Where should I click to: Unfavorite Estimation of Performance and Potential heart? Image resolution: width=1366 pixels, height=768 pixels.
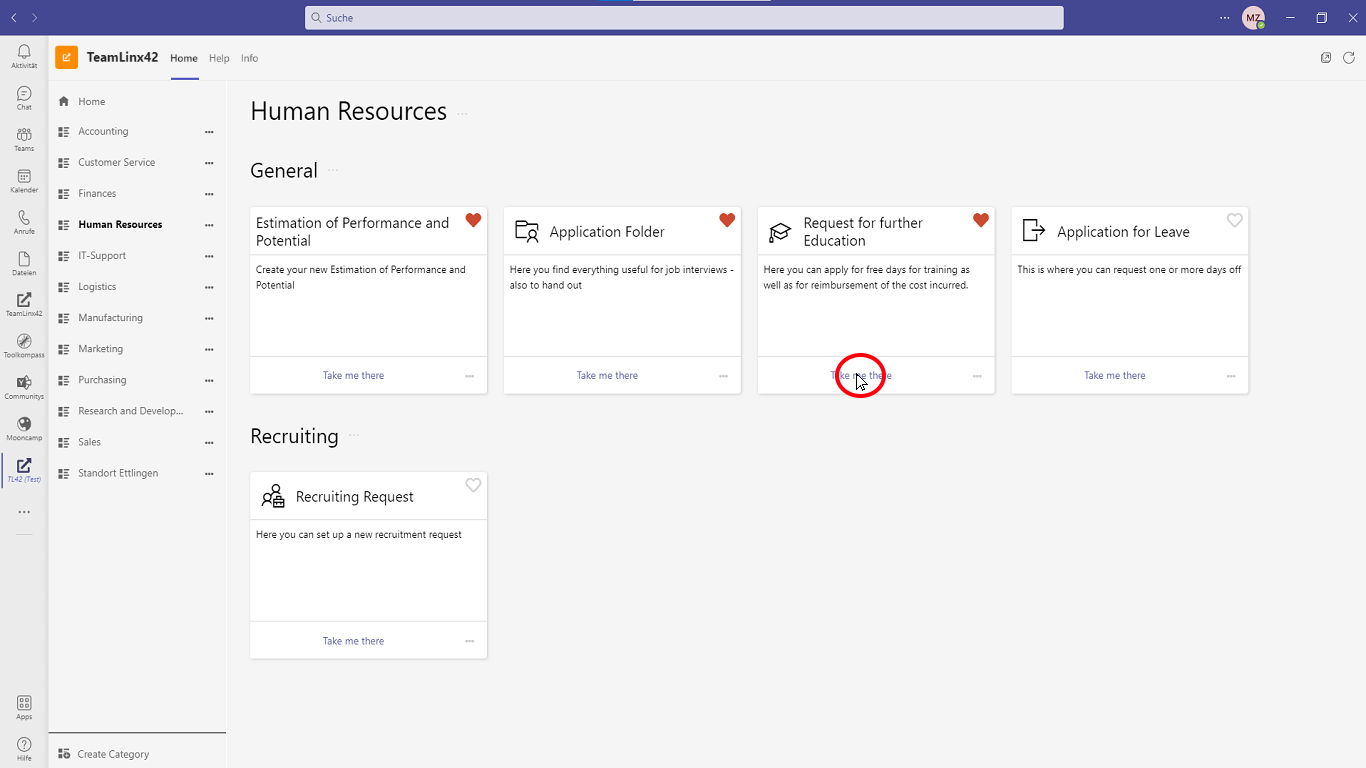[473, 220]
